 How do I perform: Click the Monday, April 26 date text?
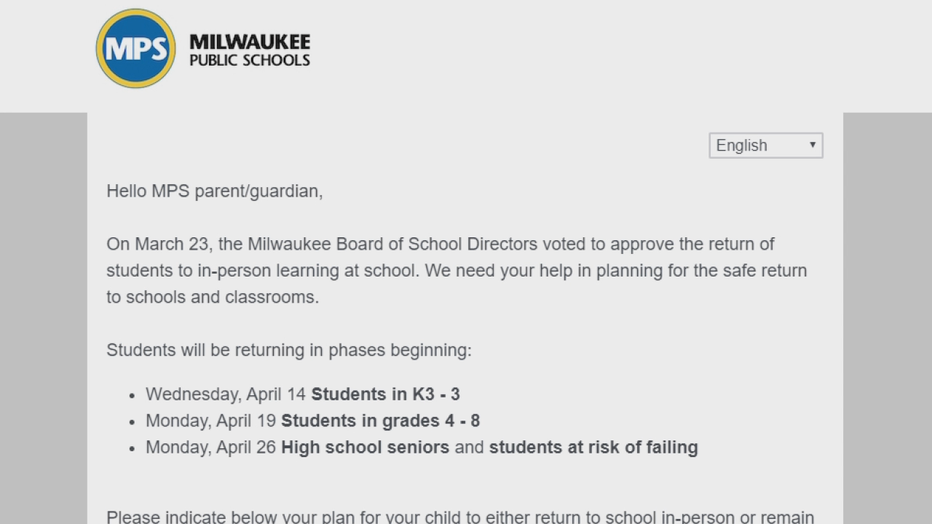click(x=211, y=447)
